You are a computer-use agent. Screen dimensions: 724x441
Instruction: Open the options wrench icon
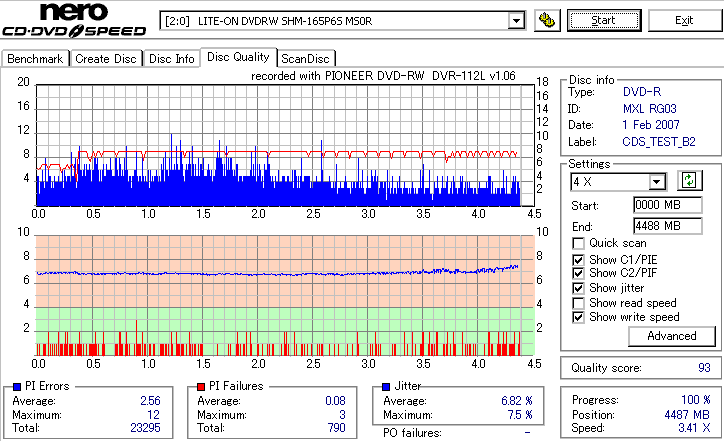[547, 21]
